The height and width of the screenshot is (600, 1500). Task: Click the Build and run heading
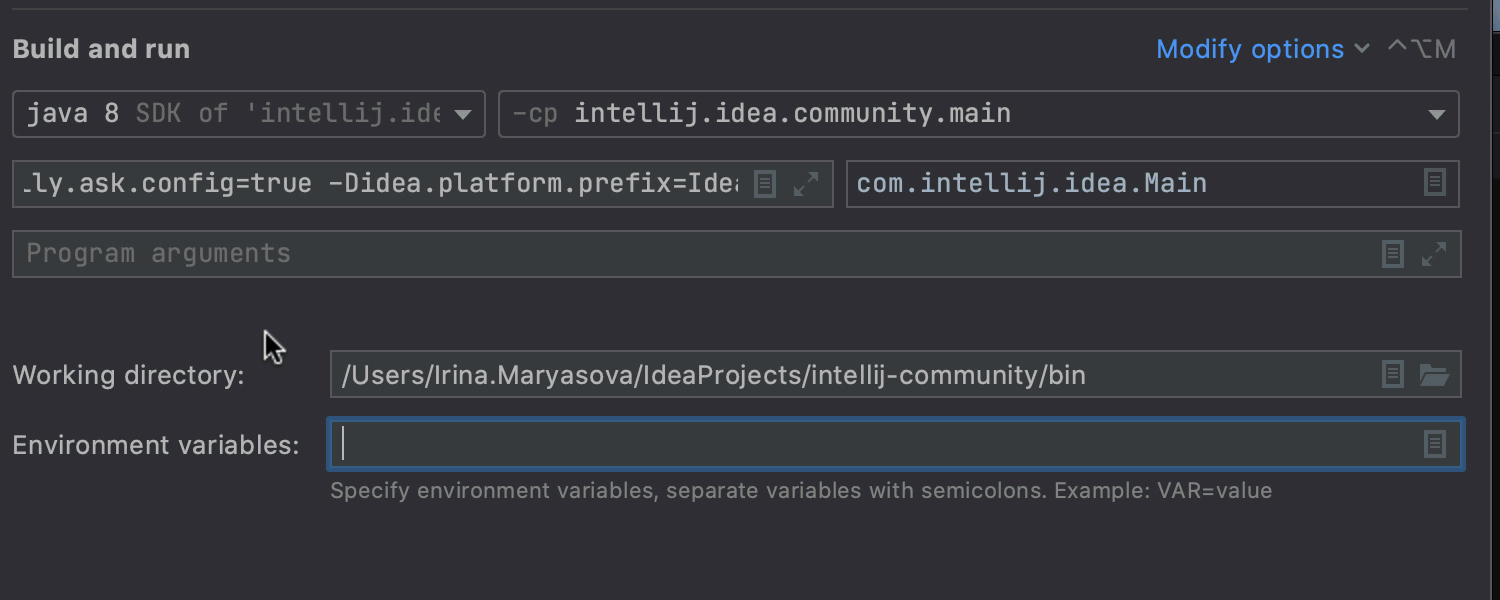(x=101, y=49)
